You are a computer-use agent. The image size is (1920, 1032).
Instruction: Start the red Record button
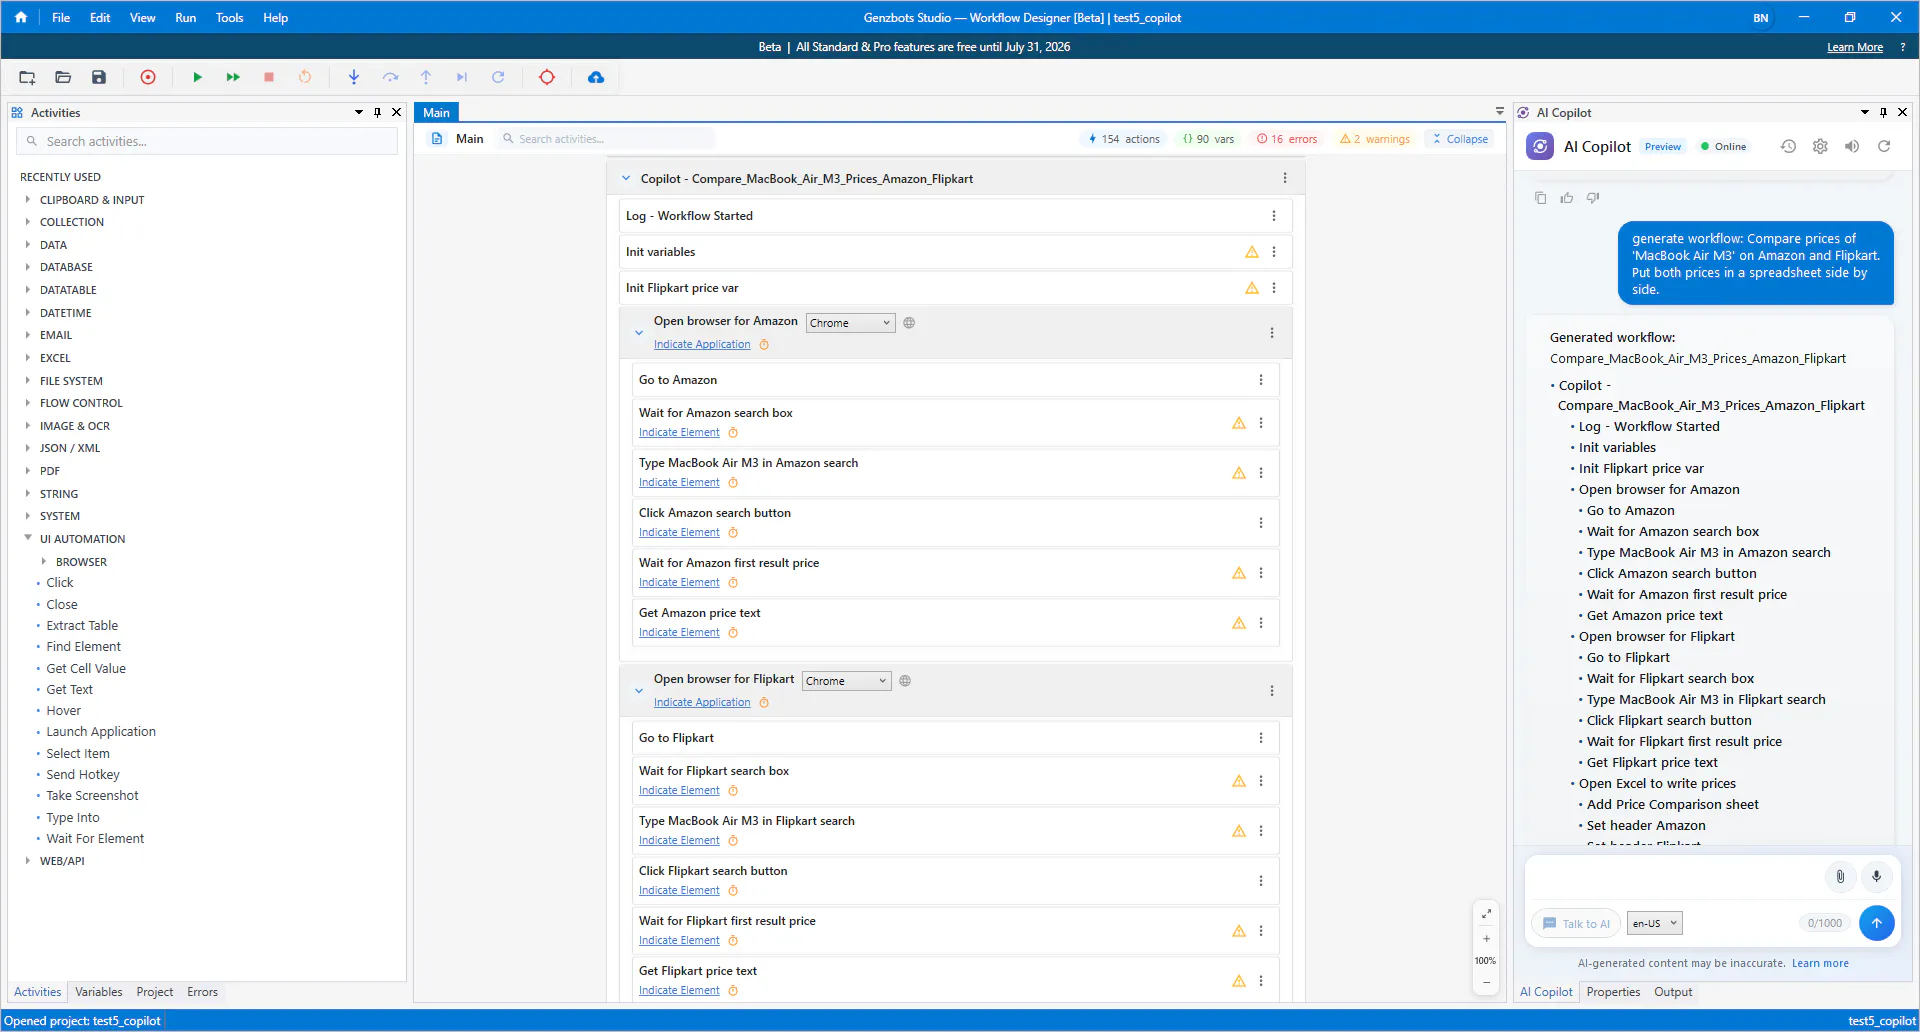click(x=148, y=77)
